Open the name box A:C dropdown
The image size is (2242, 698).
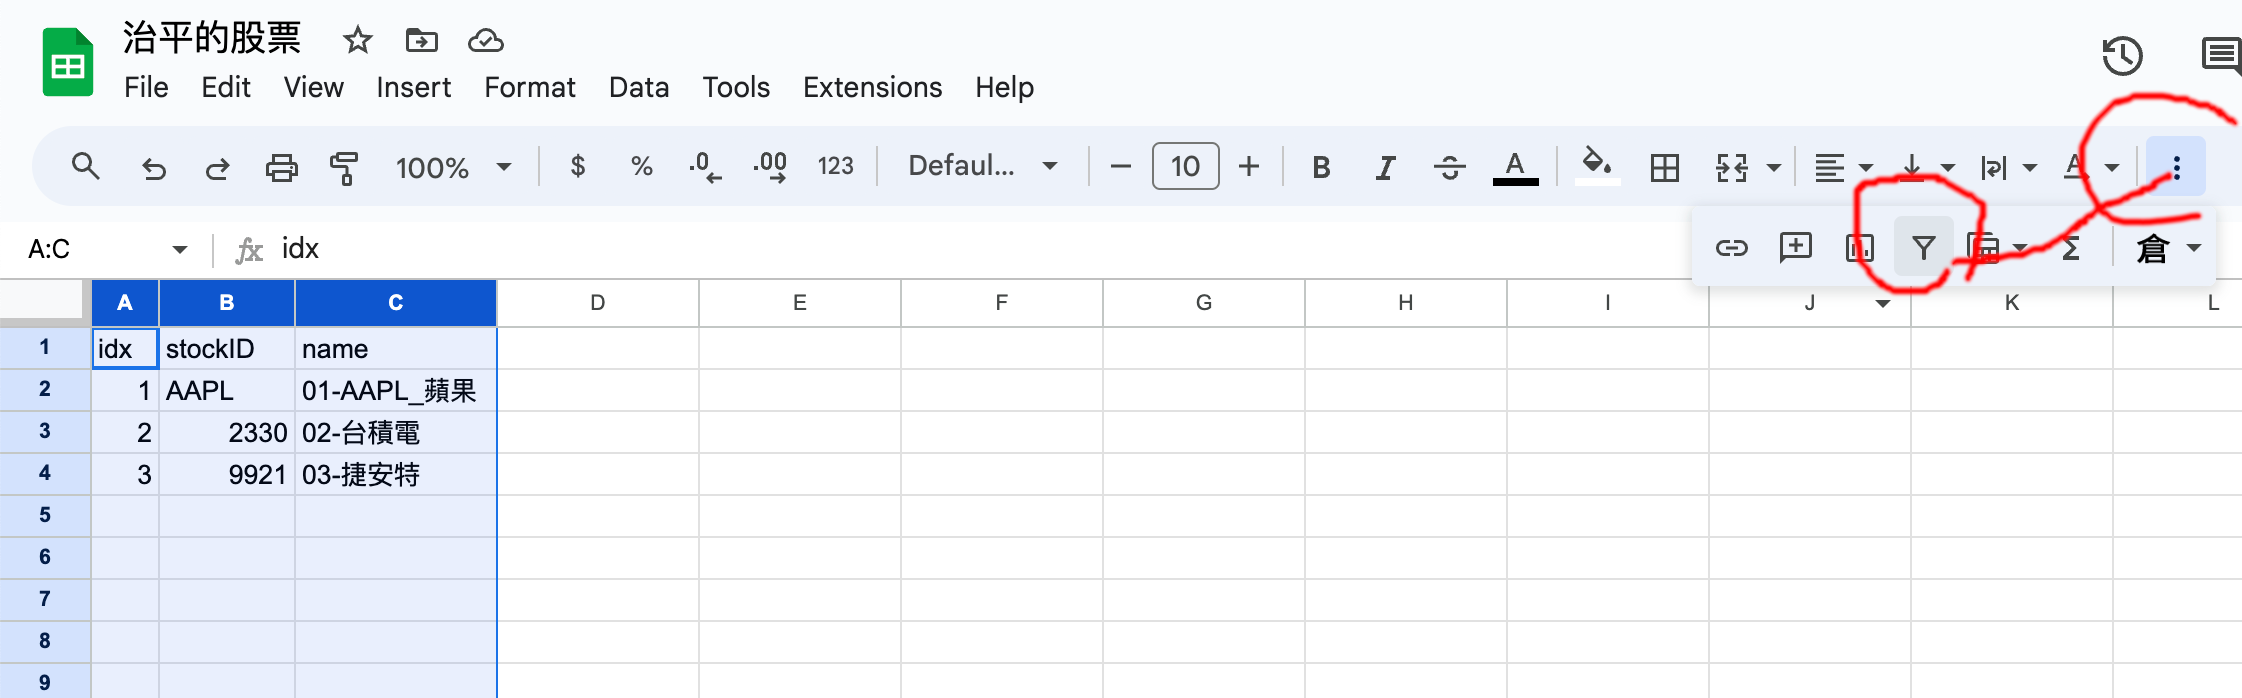(x=180, y=249)
